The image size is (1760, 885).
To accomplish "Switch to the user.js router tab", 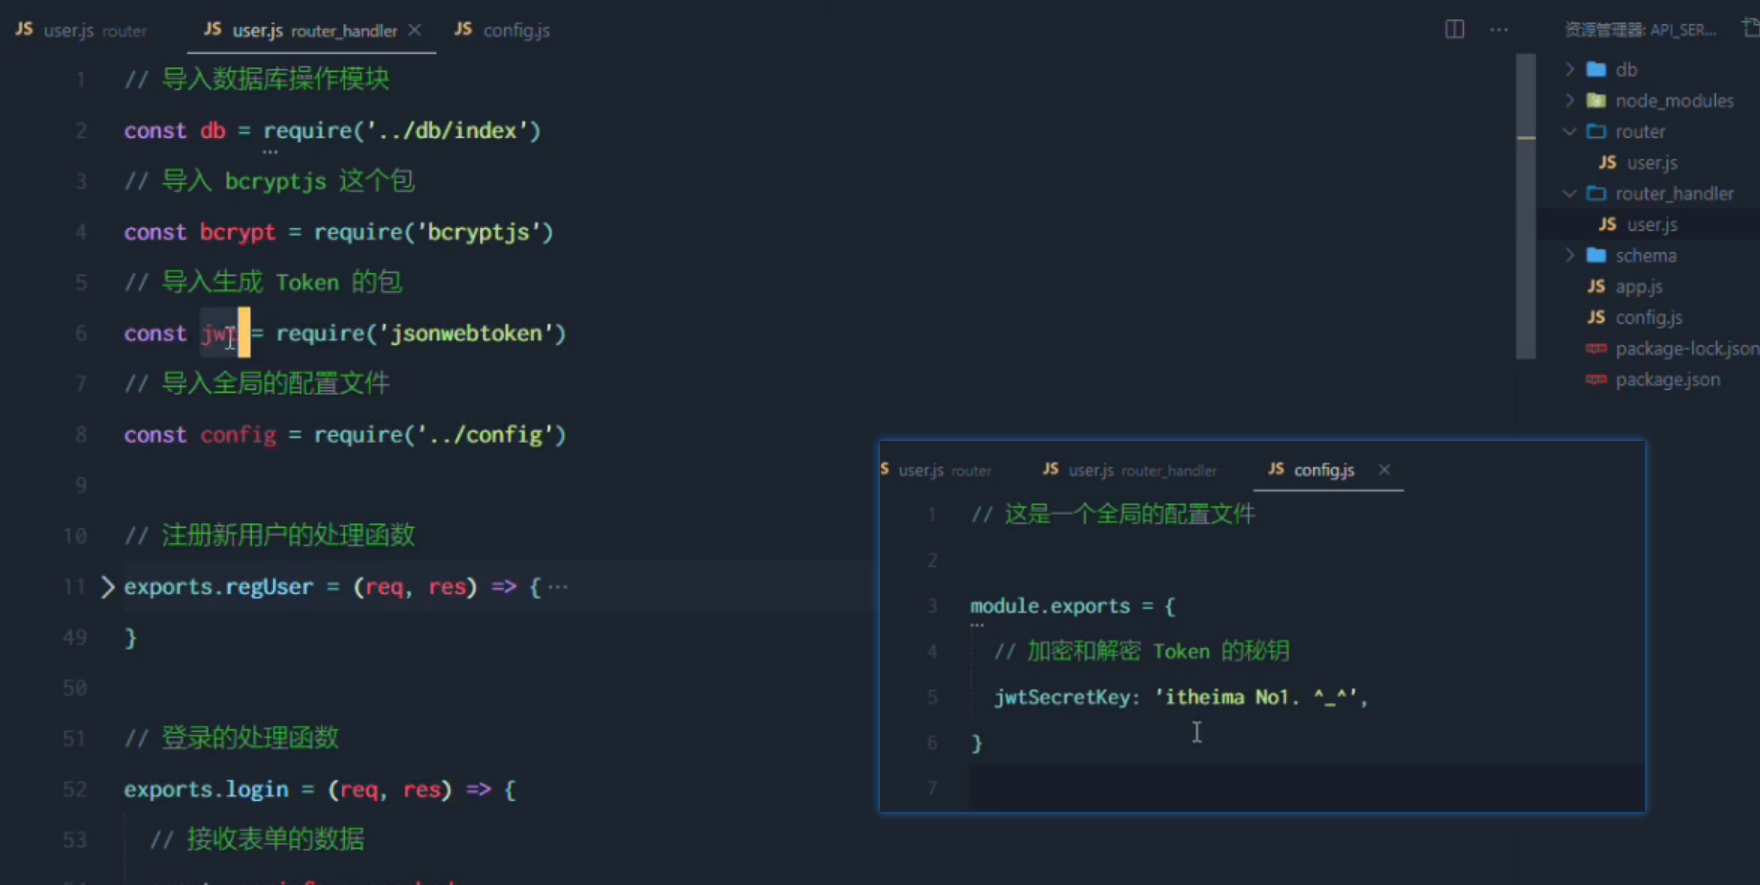I will point(81,30).
